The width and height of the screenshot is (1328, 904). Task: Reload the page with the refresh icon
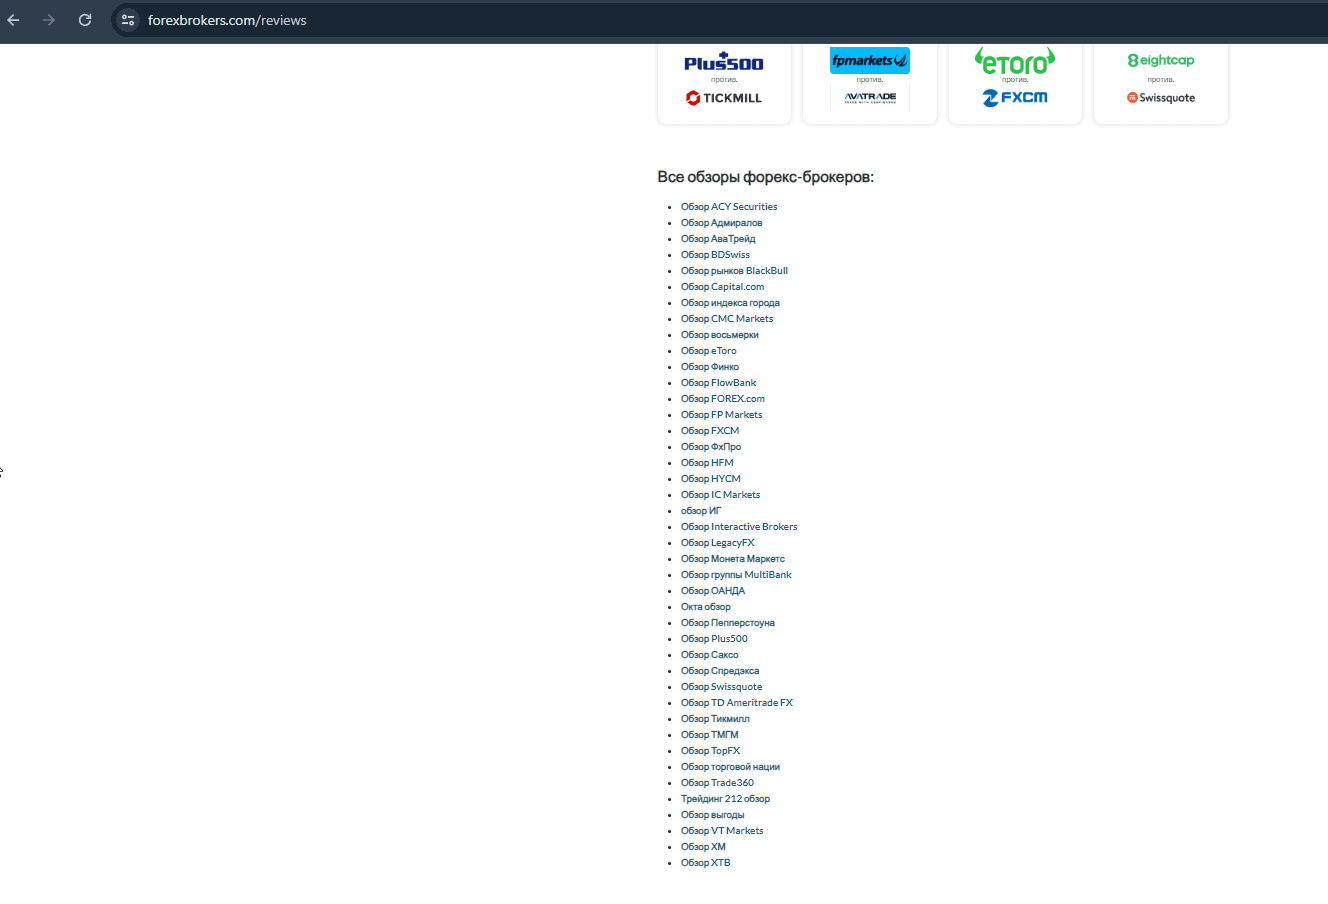click(x=85, y=20)
